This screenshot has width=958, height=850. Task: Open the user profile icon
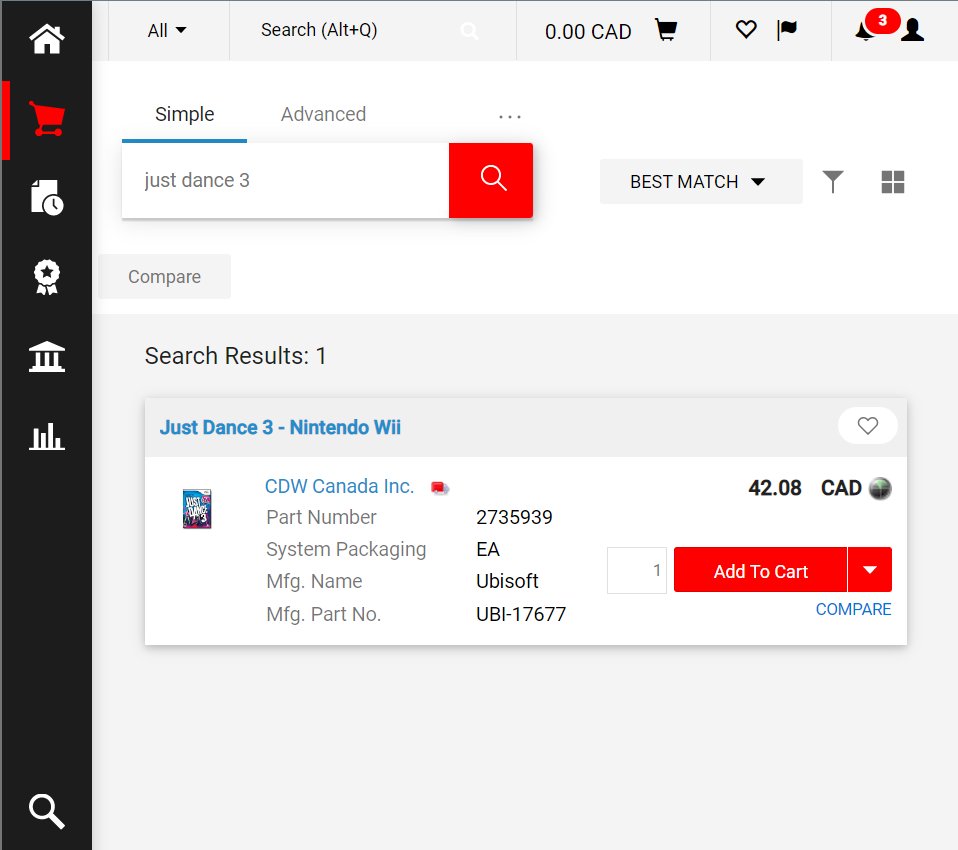coord(912,30)
